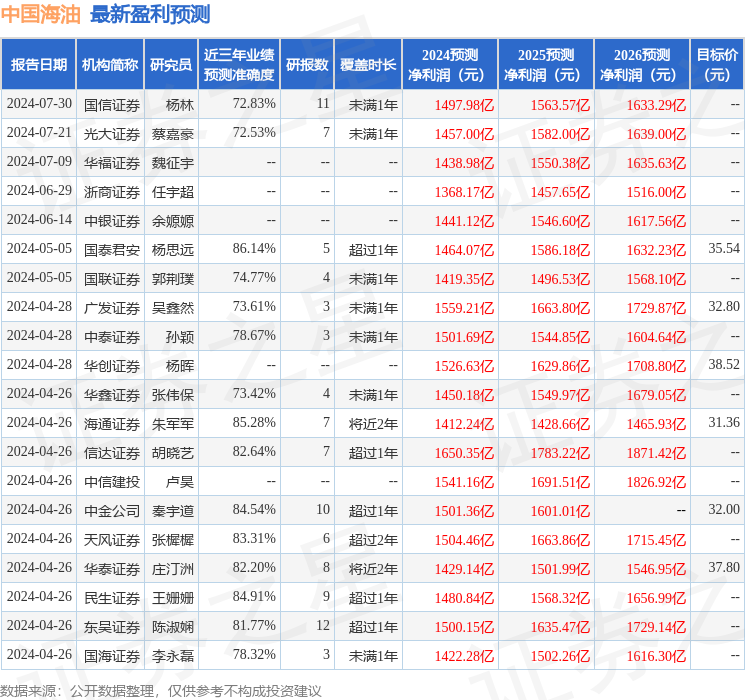Click target price 32.80
This screenshot has width=745, height=700.
[724, 307]
